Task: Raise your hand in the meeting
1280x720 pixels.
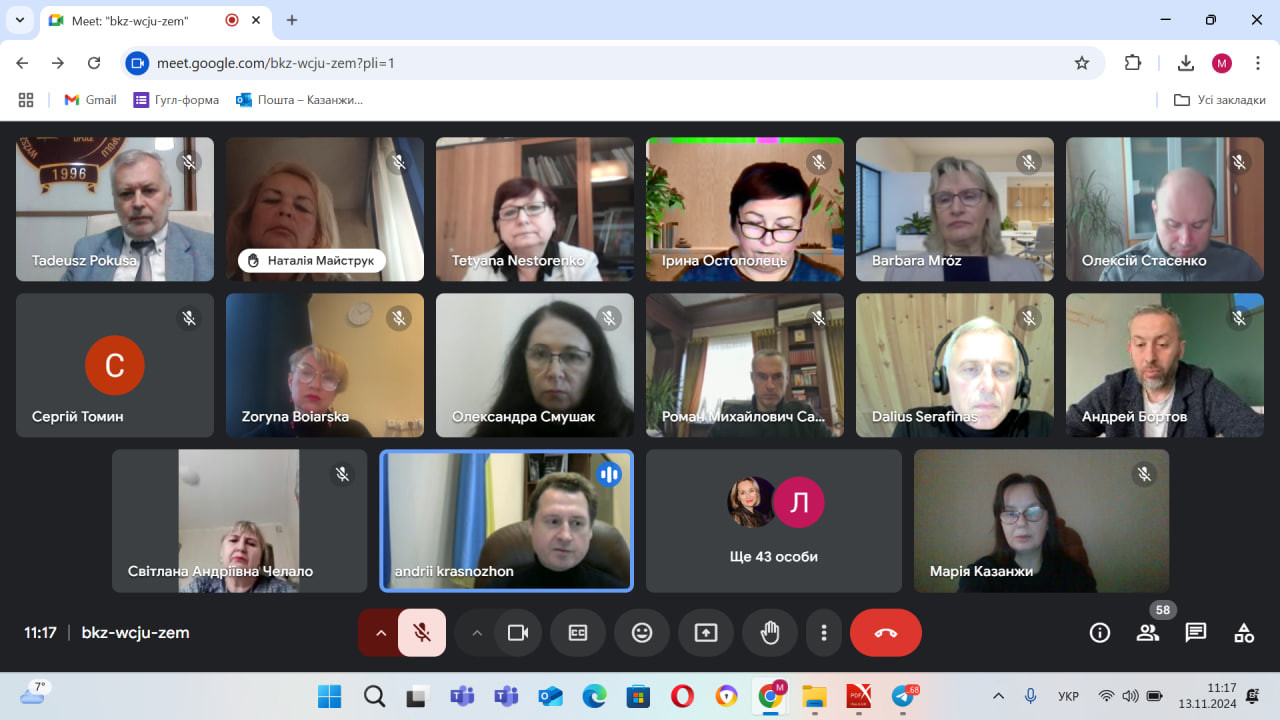Action: [770, 633]
